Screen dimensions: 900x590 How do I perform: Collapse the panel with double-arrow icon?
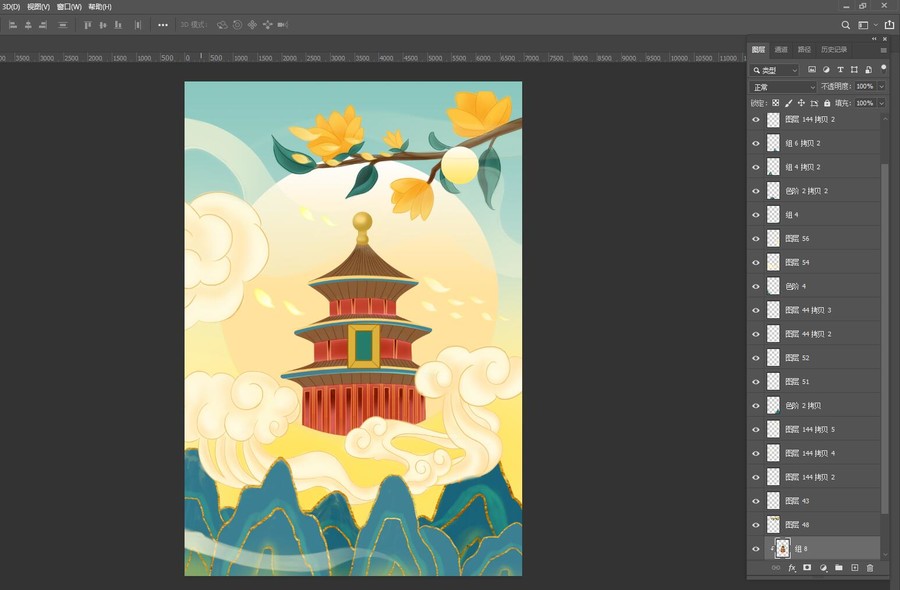pos(874,39)
